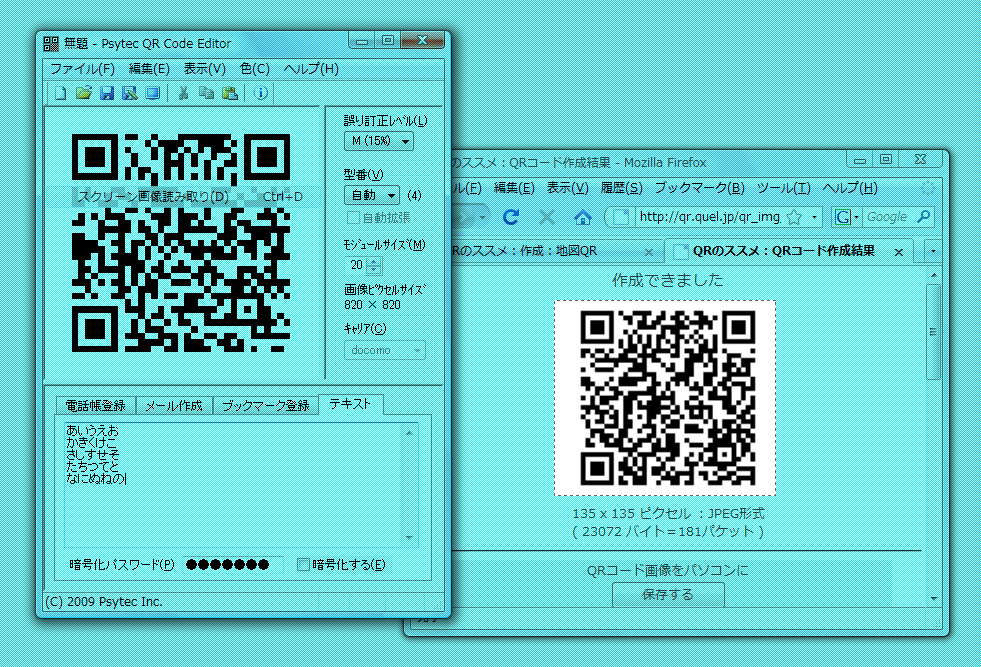Click the Paste clipboard icon
Viewport: 981px width, 667px height.
[x=230, y=93]
